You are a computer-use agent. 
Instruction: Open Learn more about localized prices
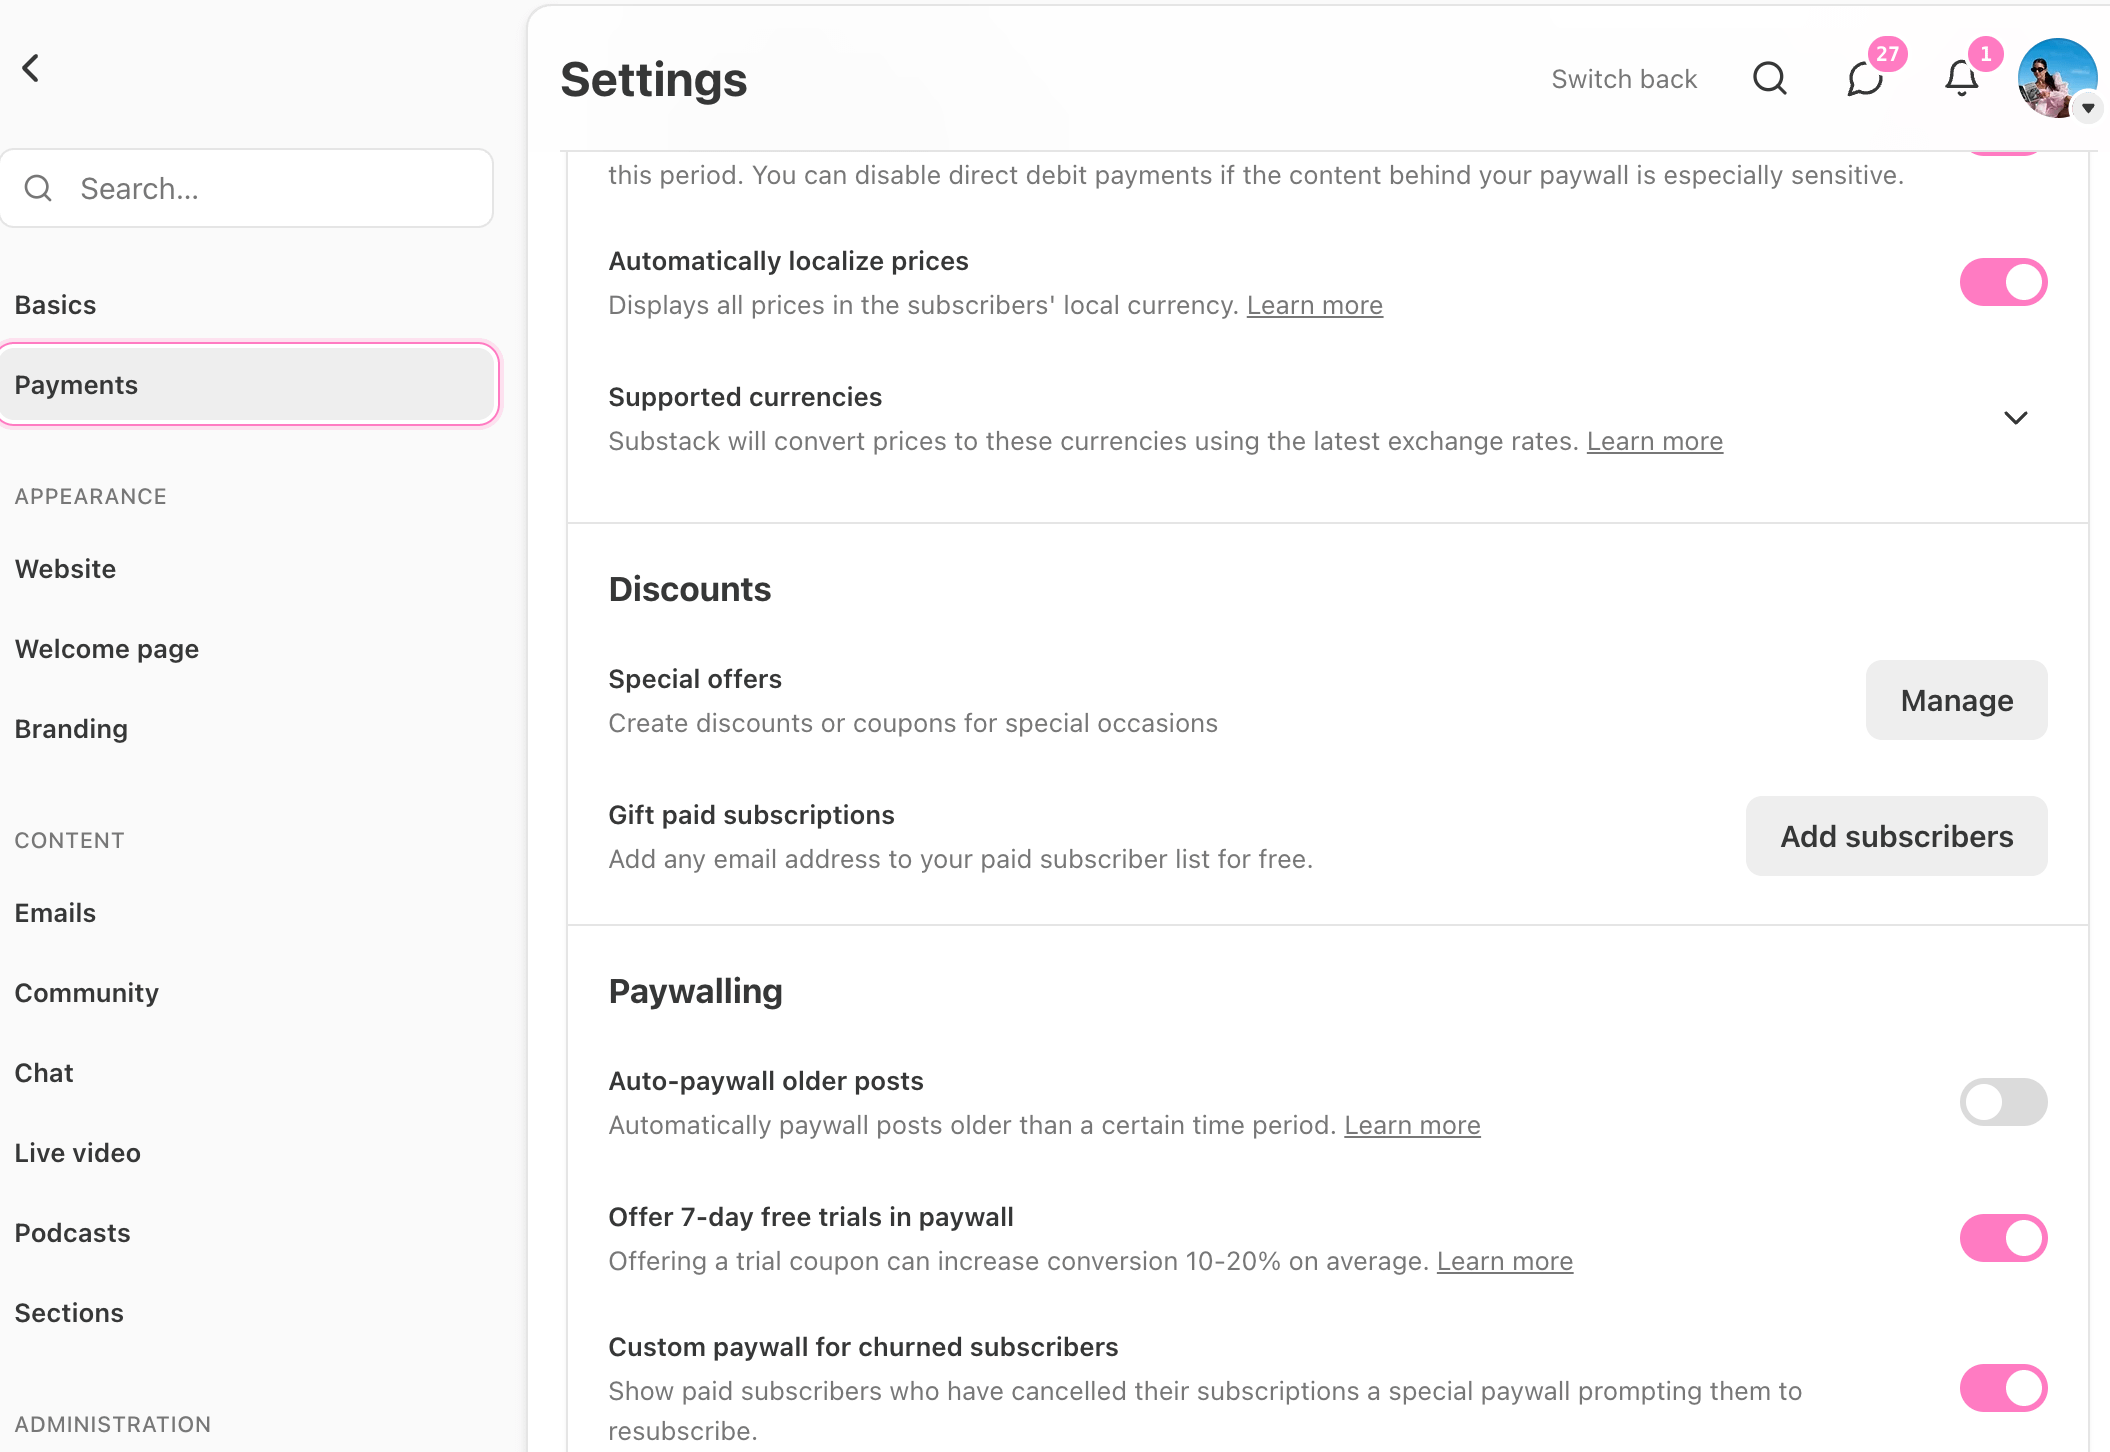click(x=1314, y=305)
